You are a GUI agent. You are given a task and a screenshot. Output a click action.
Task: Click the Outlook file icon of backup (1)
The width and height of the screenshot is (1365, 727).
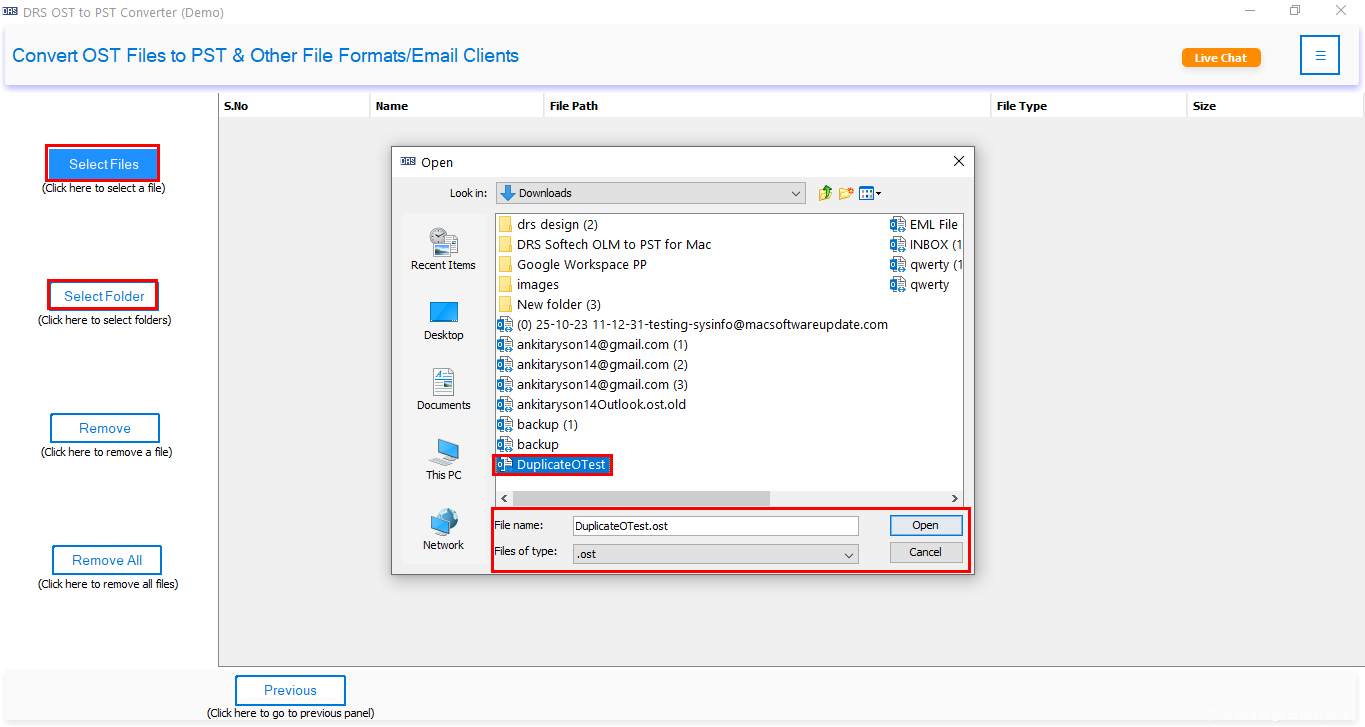[505, 425]
